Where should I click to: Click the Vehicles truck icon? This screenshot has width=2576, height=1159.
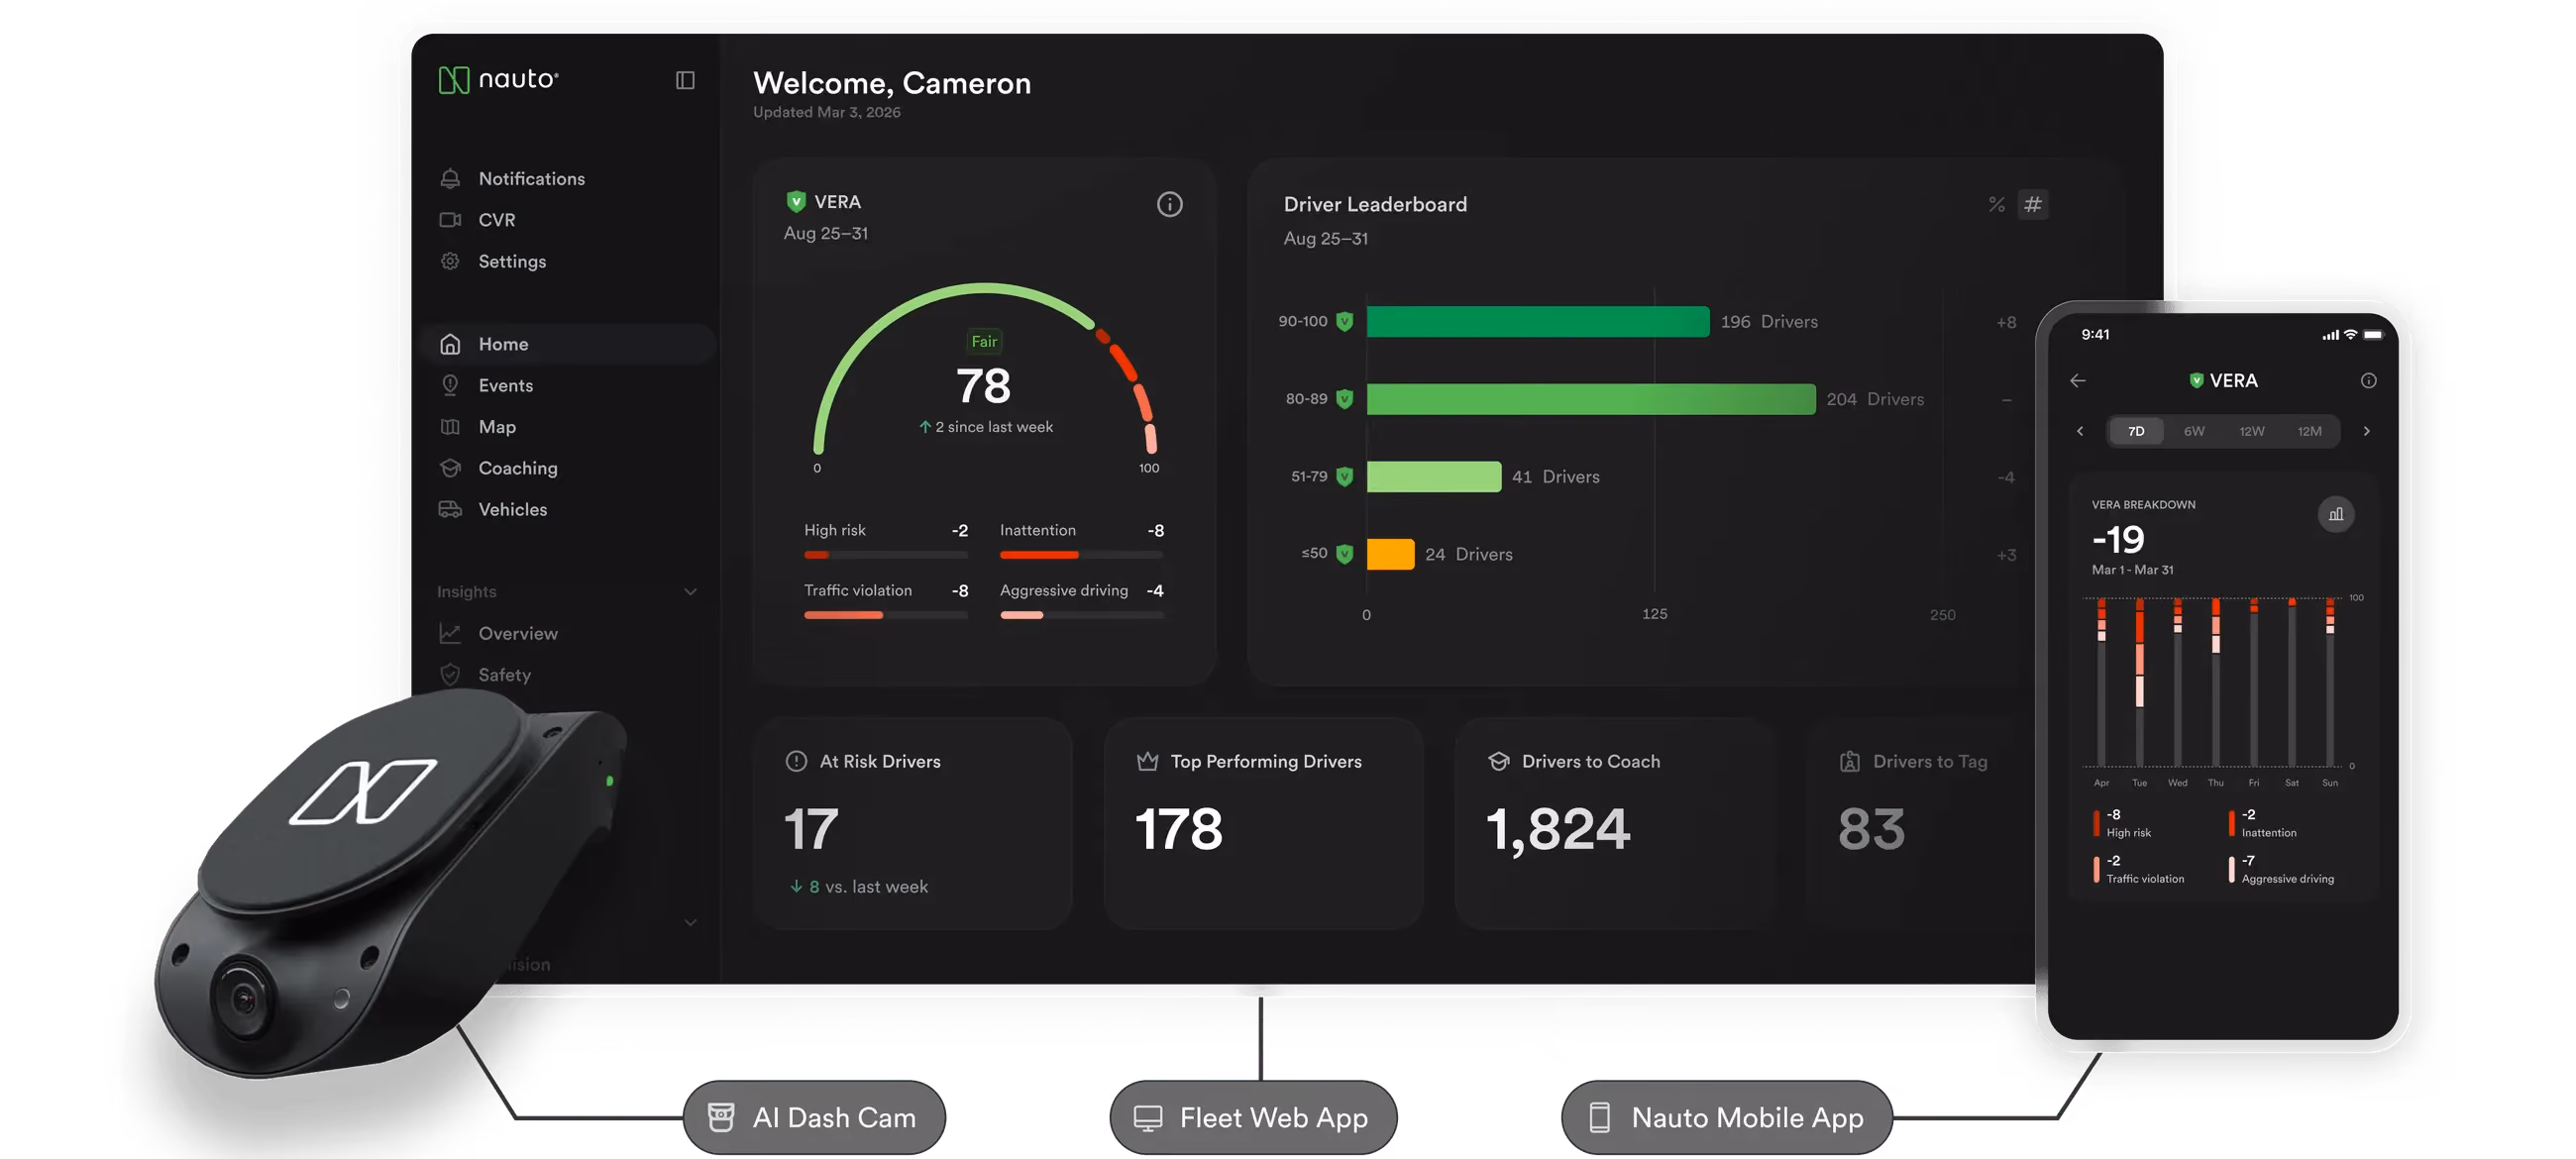click(x=450, y=509)
